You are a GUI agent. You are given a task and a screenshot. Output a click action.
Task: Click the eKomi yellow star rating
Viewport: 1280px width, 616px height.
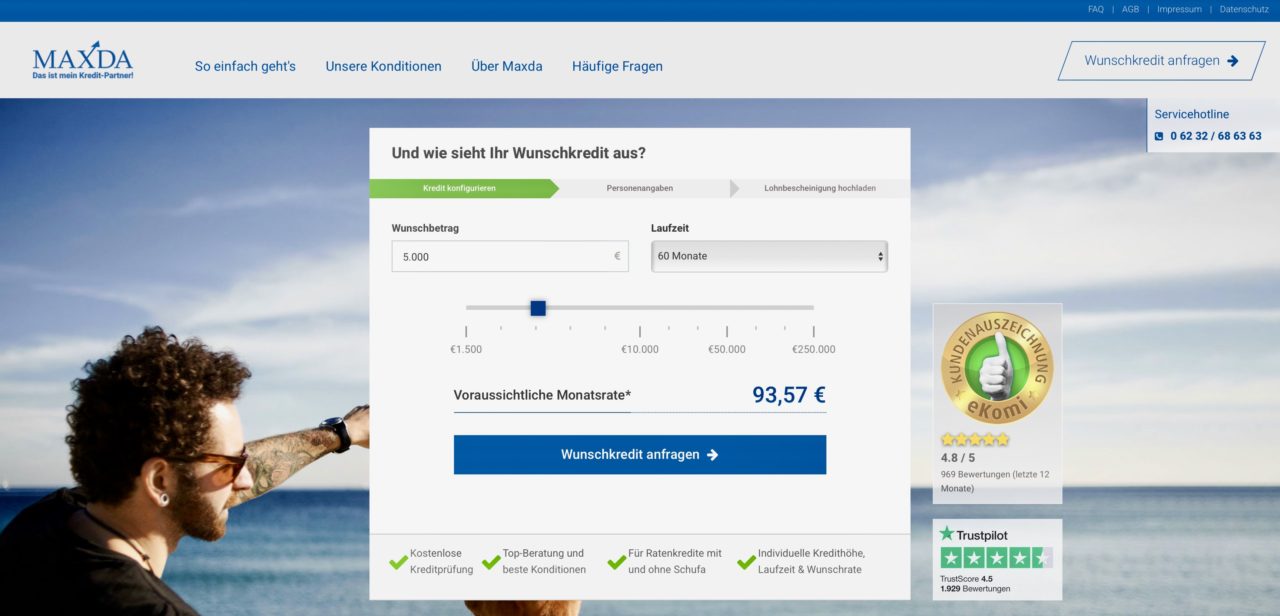point(975,439)
